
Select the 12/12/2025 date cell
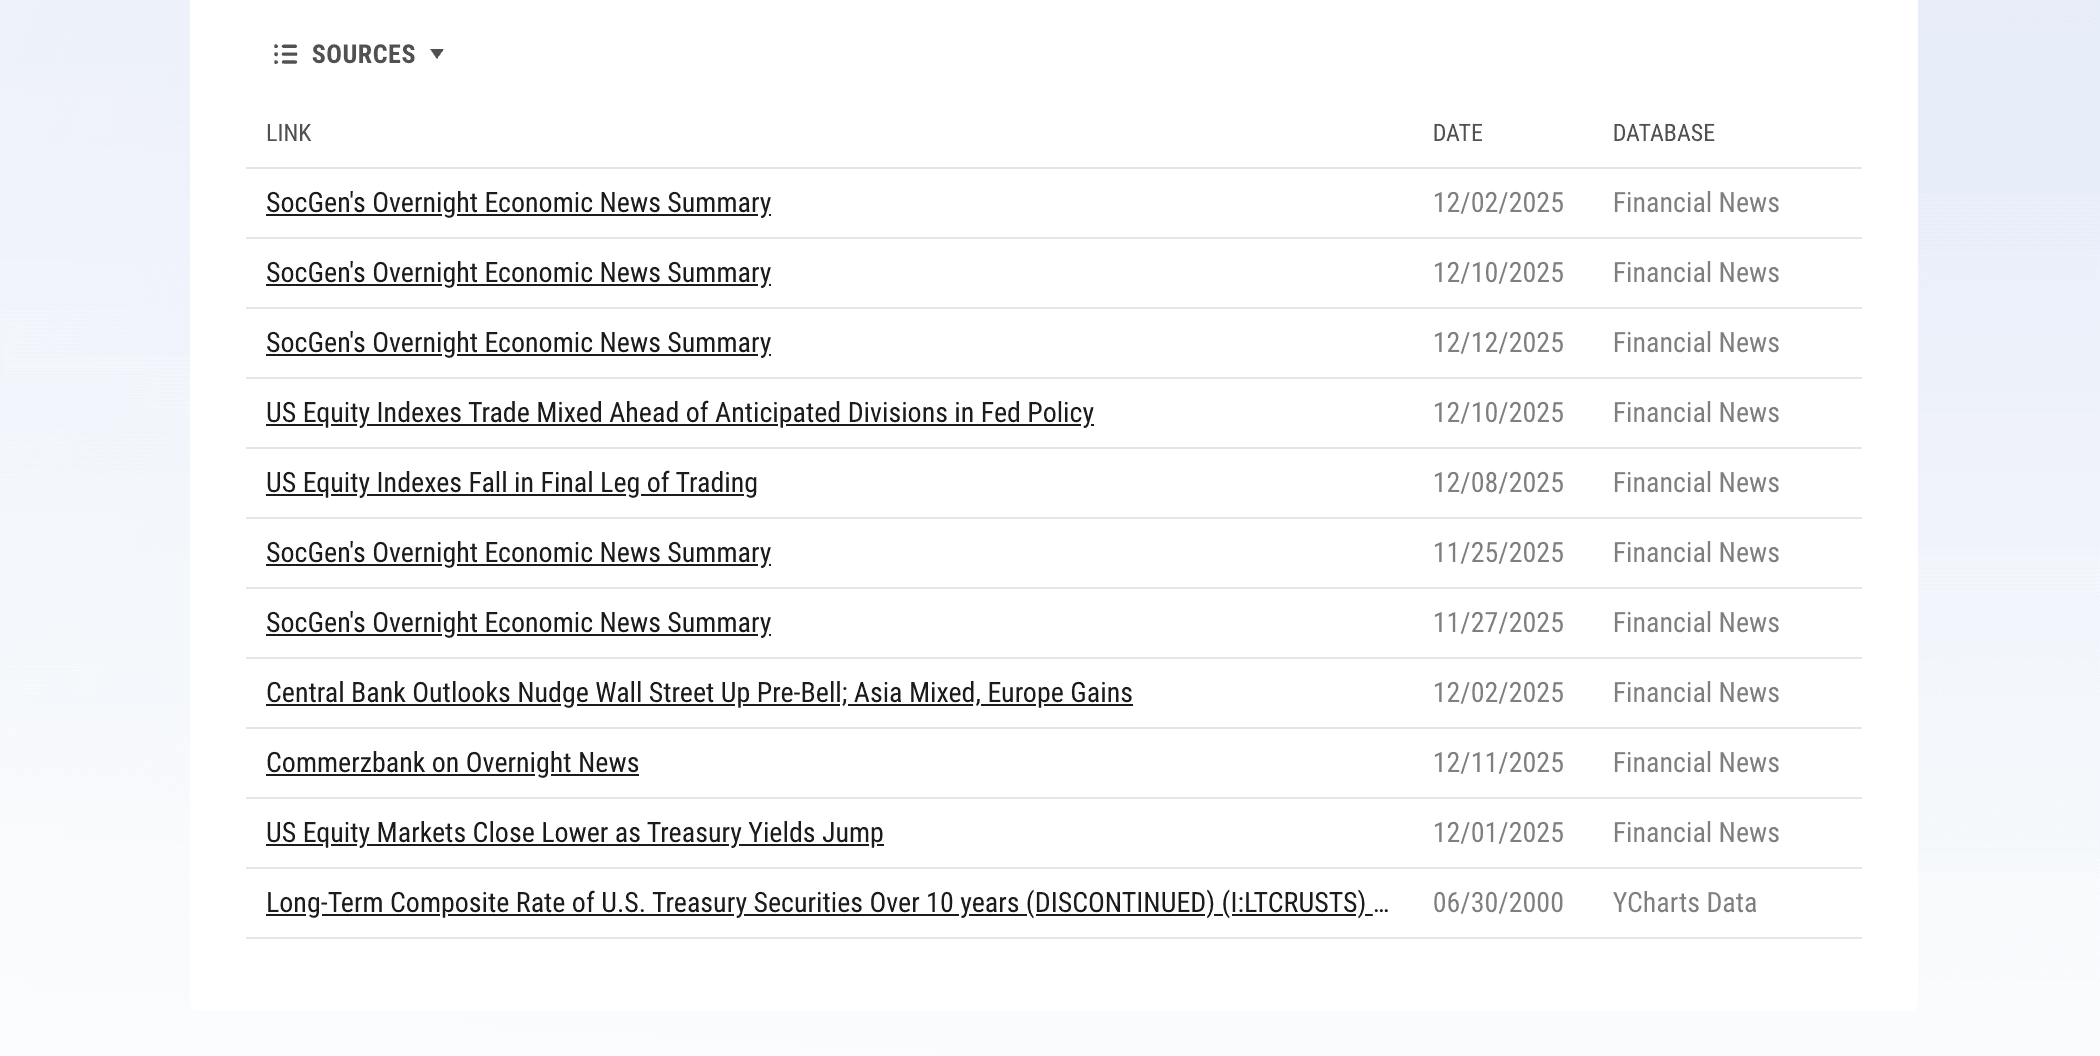pyautogui.click(x=1498, y=343)
